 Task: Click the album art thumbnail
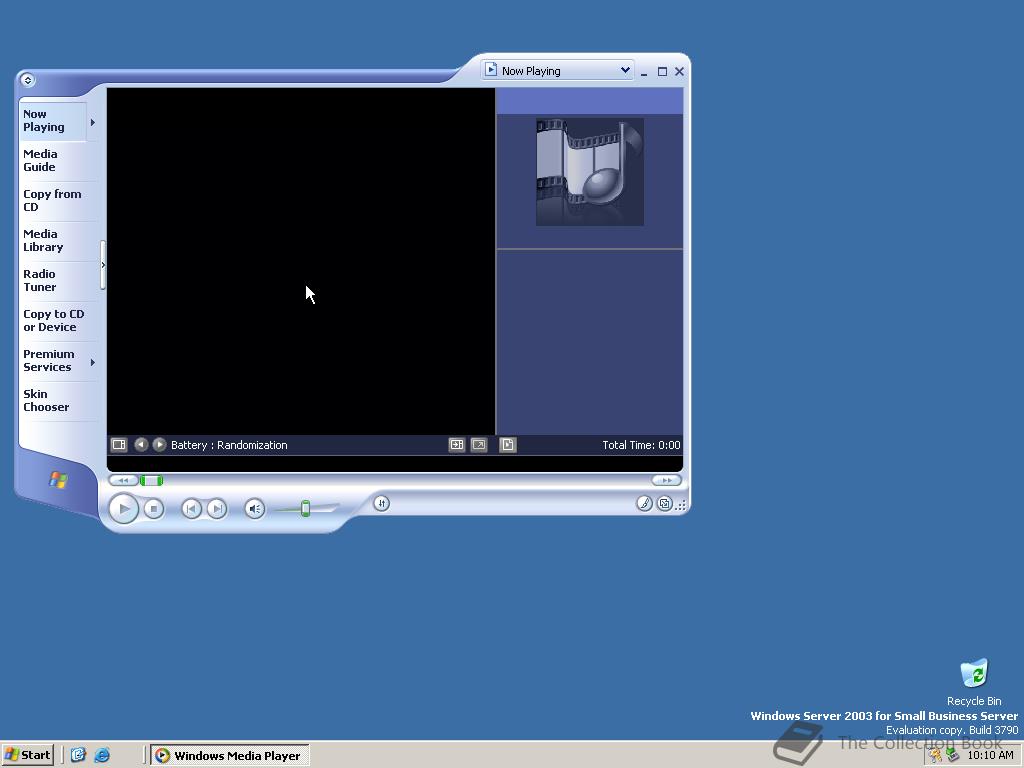(x=590, y=172)
